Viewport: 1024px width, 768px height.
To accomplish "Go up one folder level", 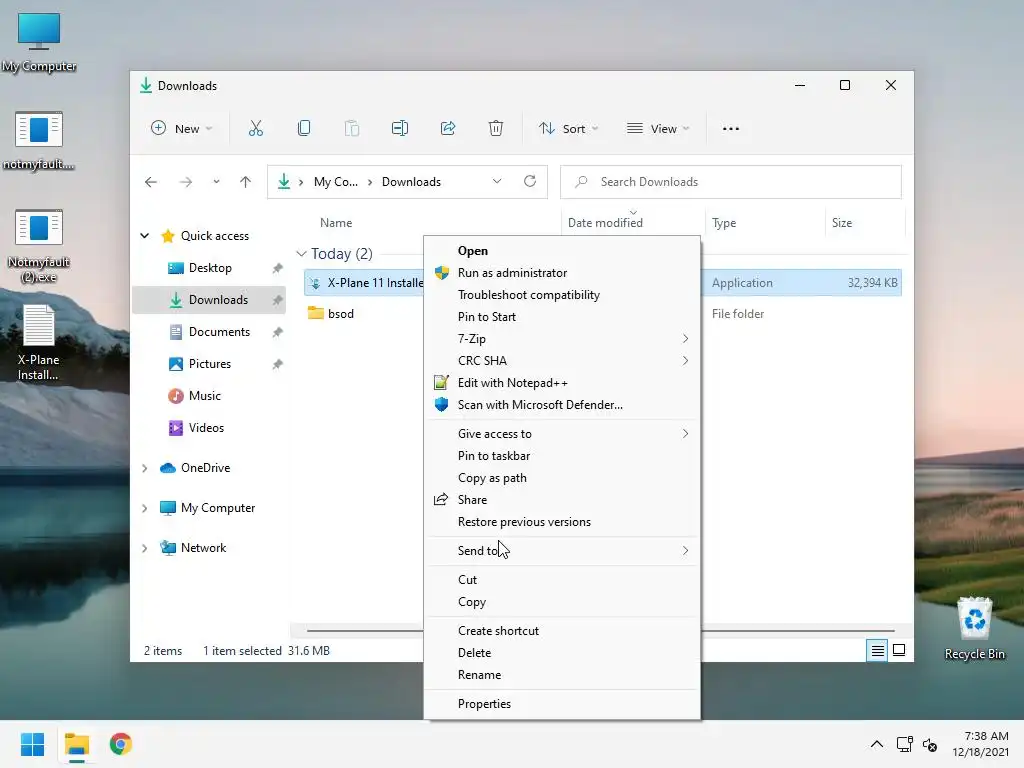I will [246, 182].
